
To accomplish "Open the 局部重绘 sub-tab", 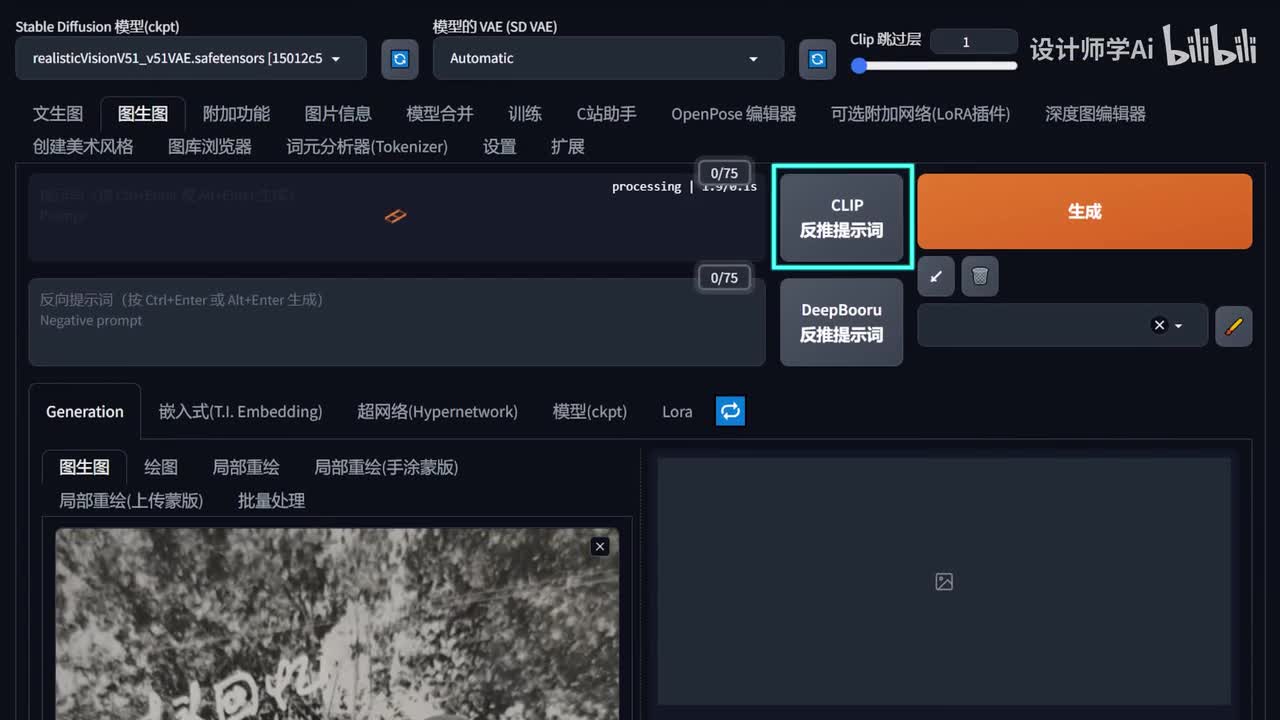I will tap(246, 467).
